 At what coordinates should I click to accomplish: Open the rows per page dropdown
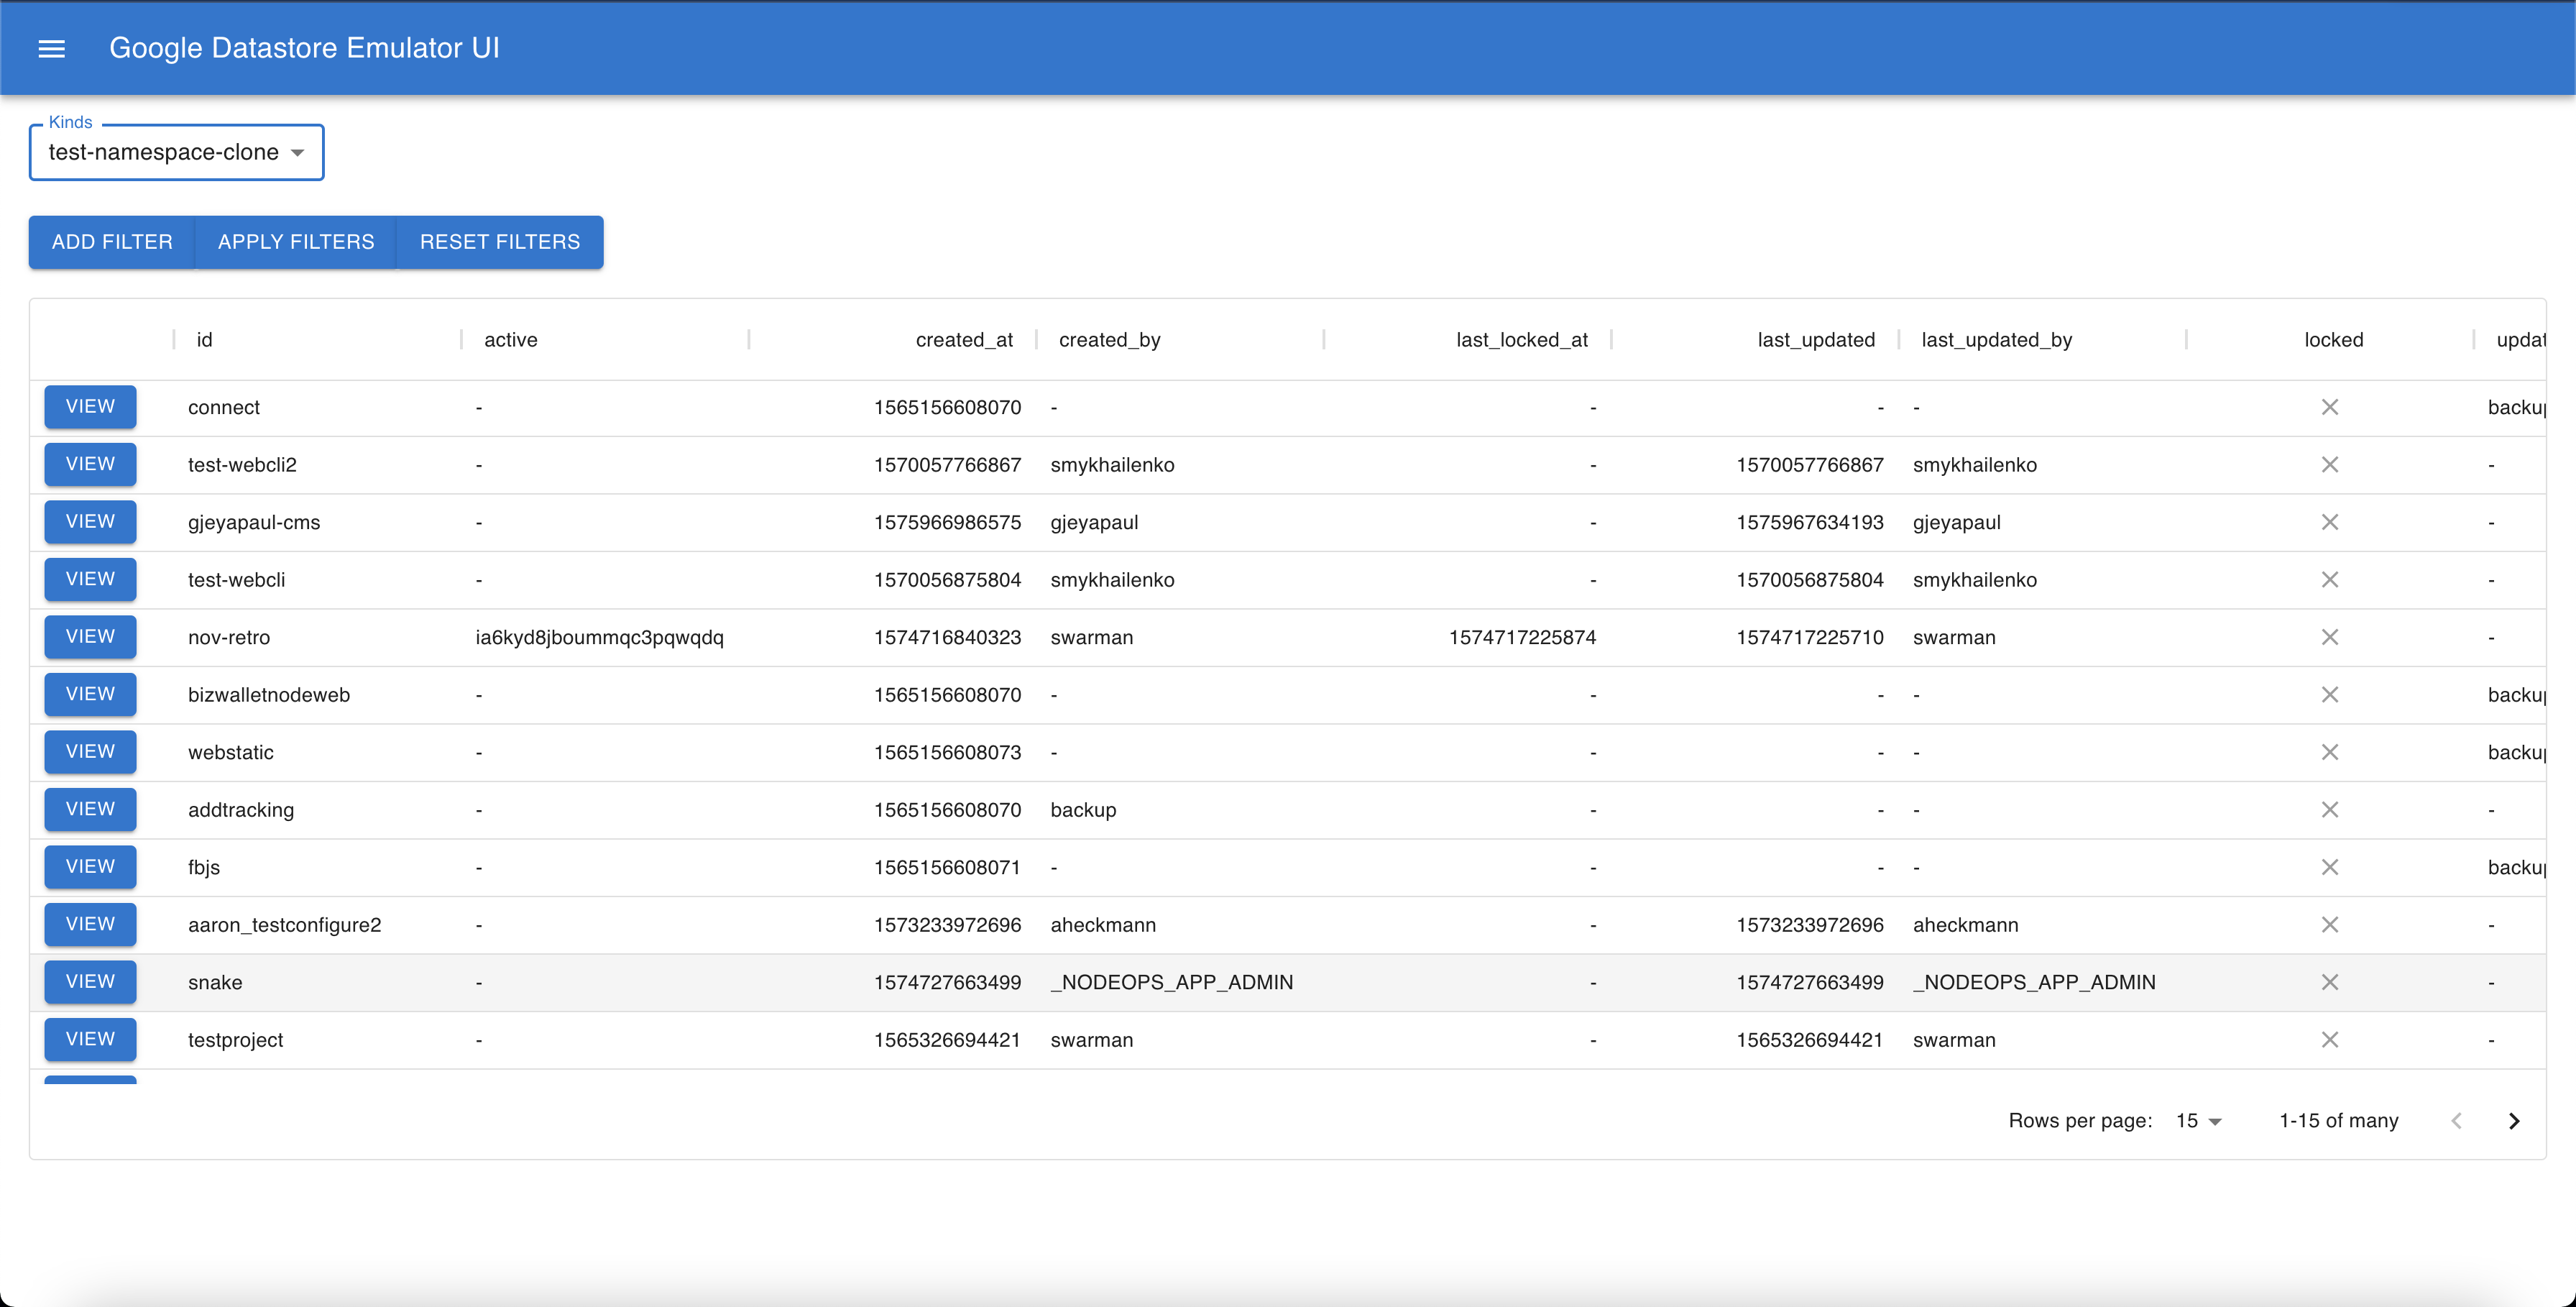point(2198,1121)
